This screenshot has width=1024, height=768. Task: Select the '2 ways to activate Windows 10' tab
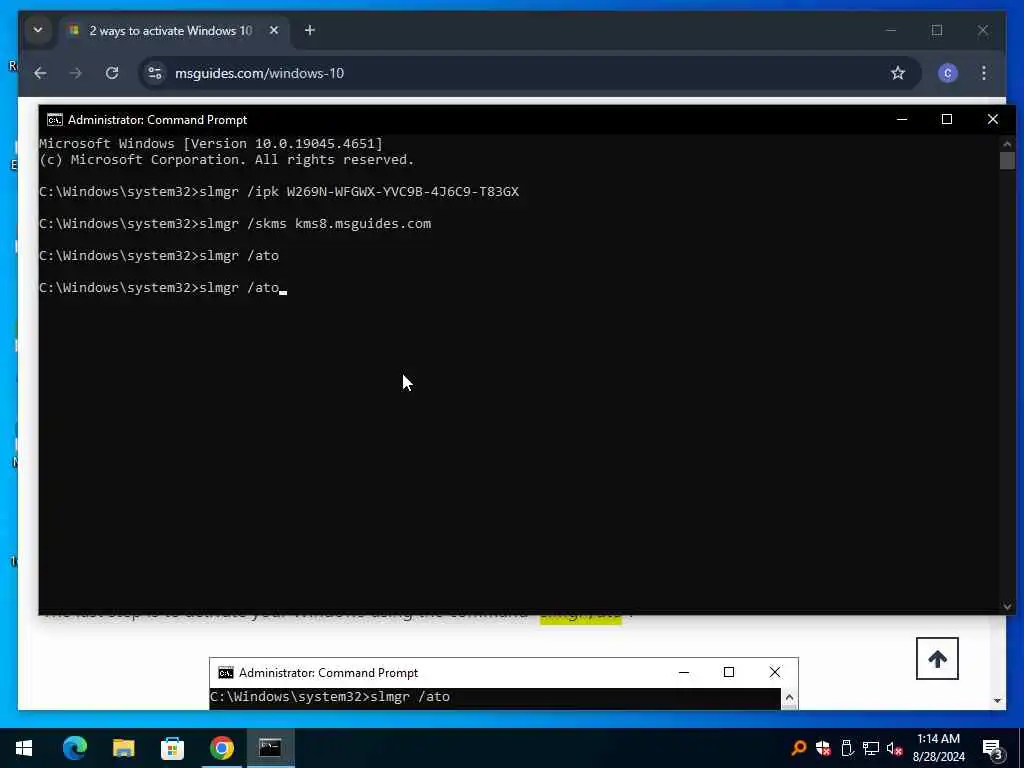(170, 31)
